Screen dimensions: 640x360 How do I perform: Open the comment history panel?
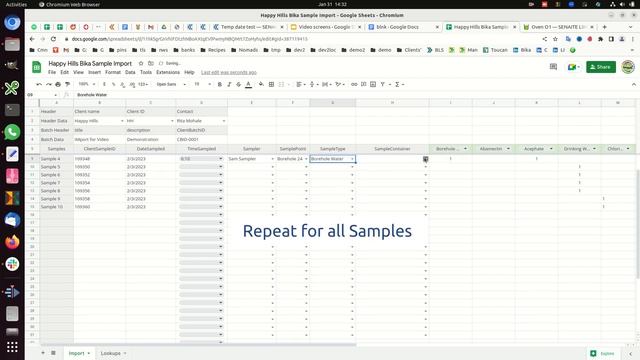pyautogui.click(x=553, y=67)
